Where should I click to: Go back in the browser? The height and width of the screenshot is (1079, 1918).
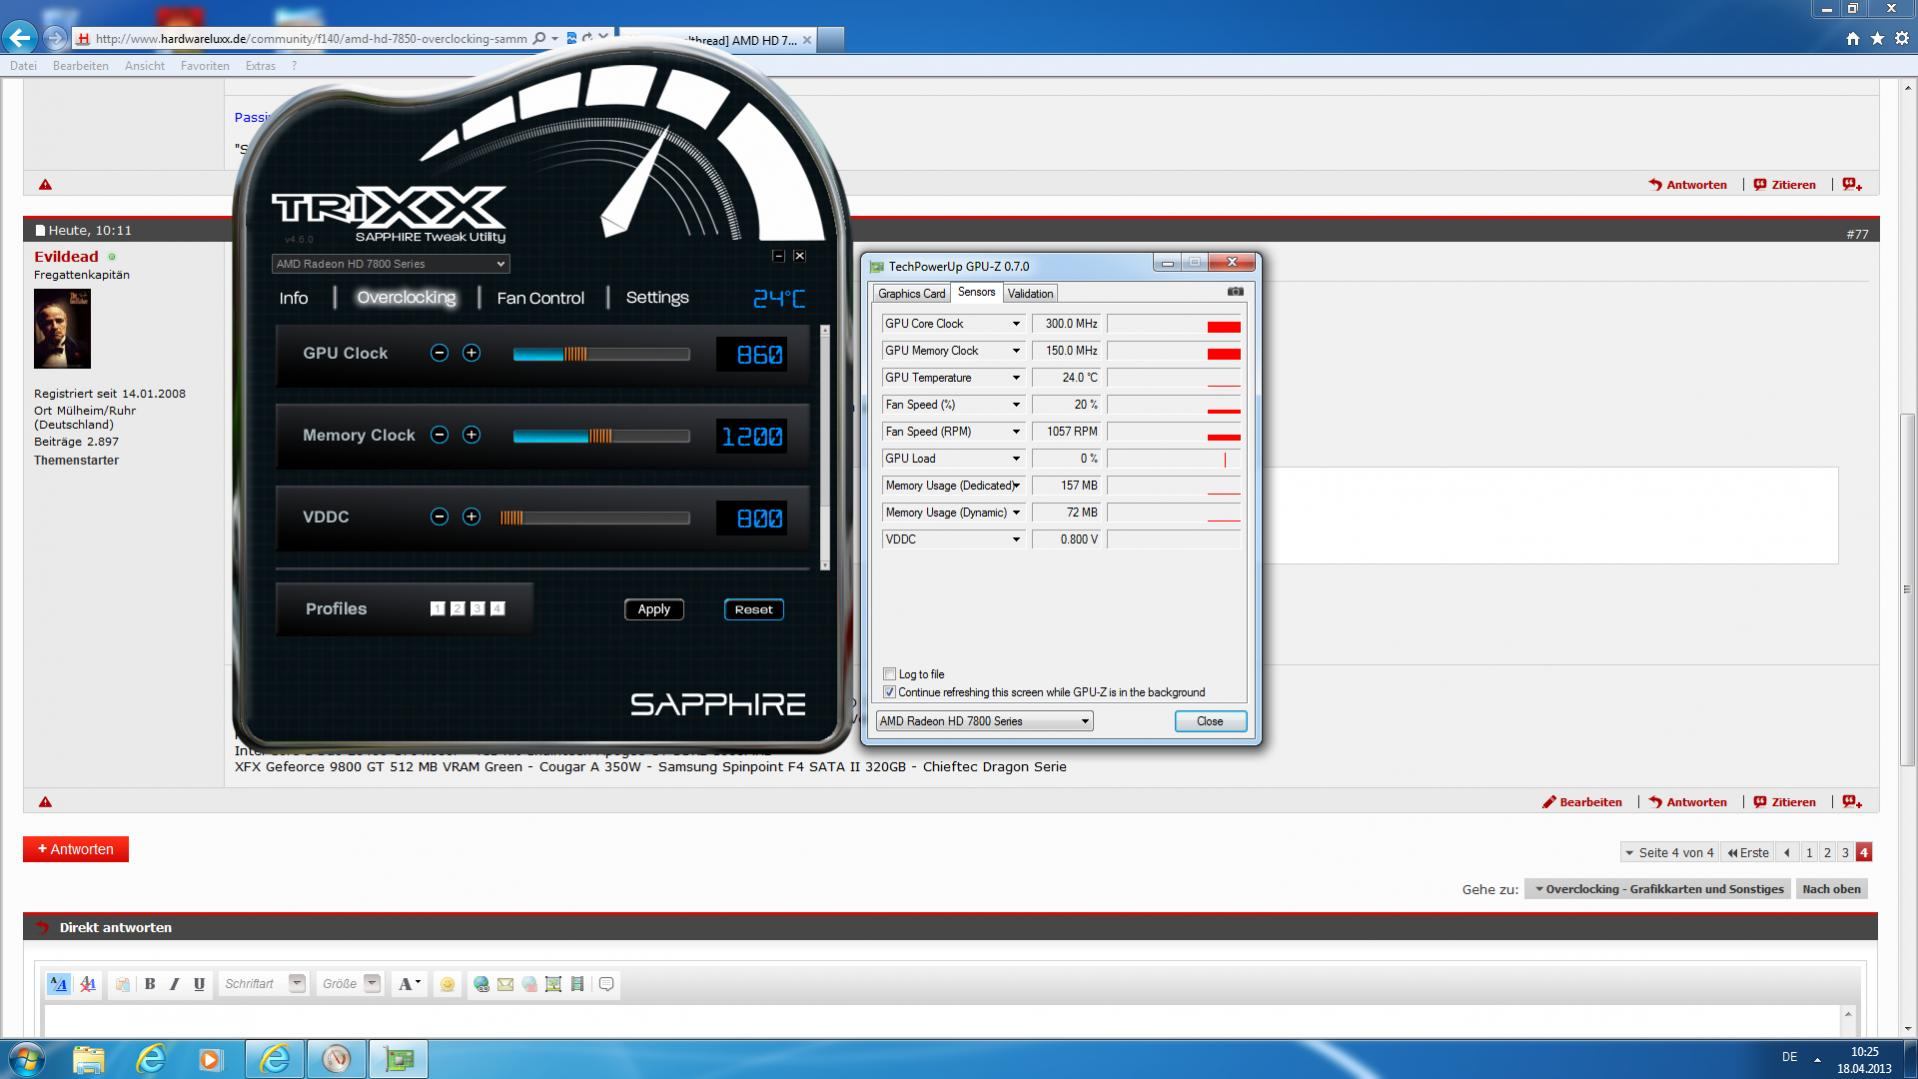19,38
